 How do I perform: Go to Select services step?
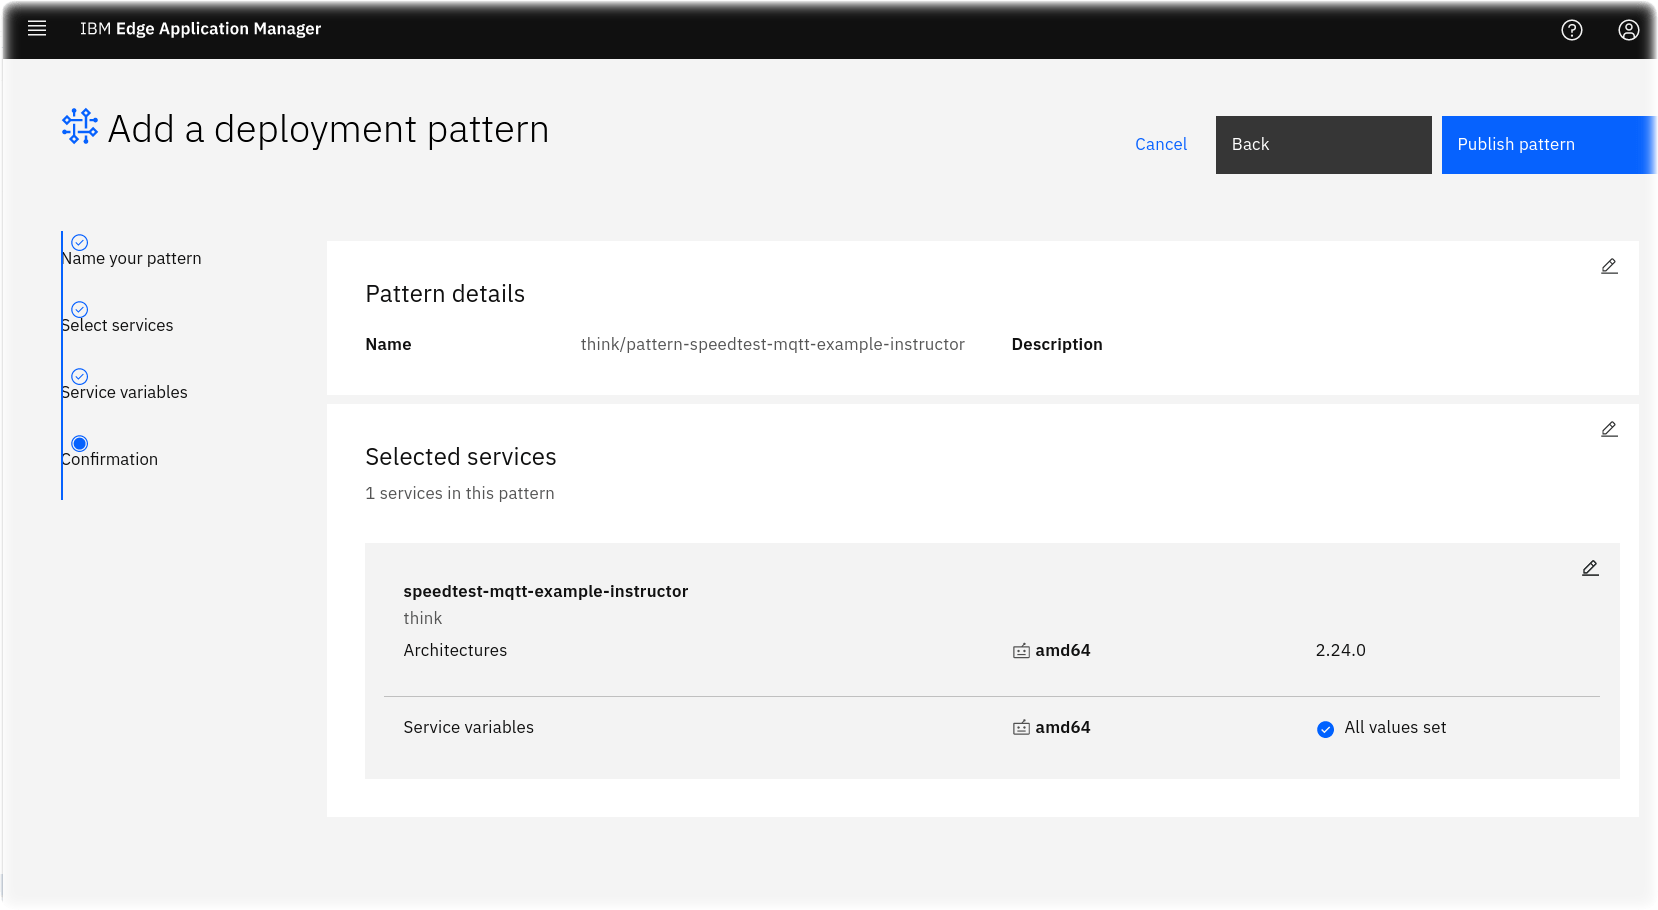point(117,325)
